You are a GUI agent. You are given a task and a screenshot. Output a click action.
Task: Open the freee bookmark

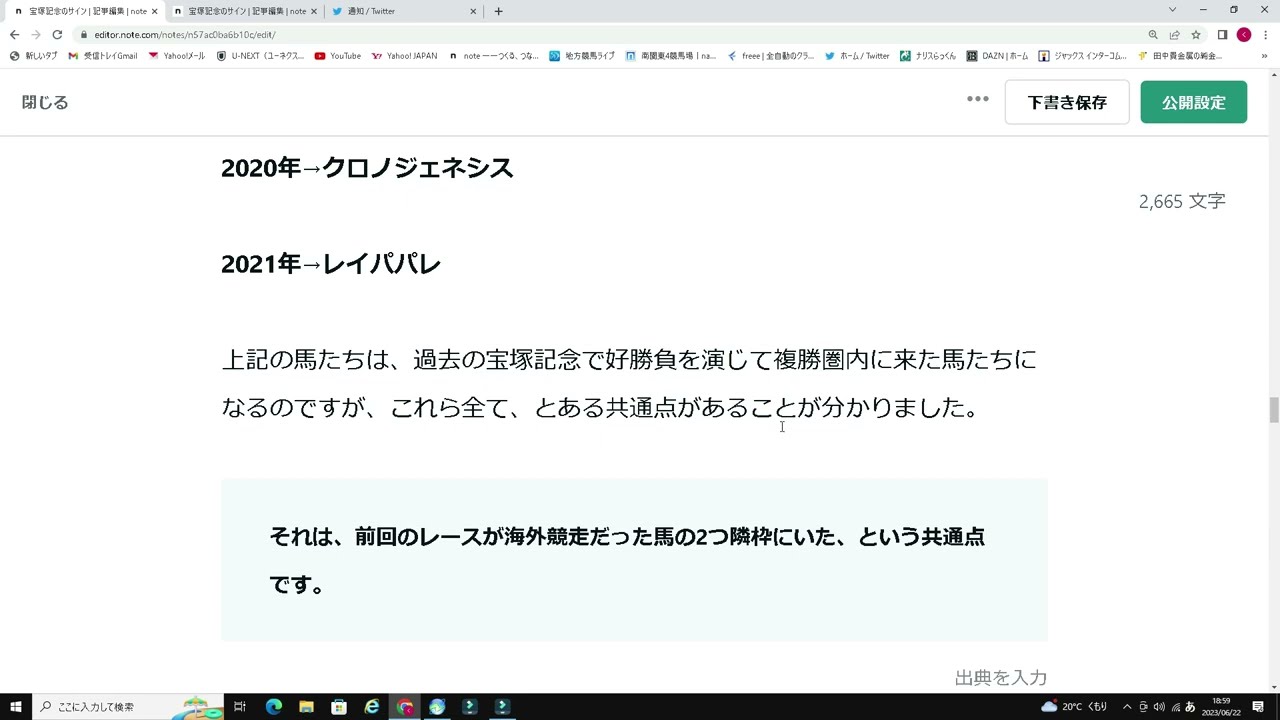coord(775,55)
